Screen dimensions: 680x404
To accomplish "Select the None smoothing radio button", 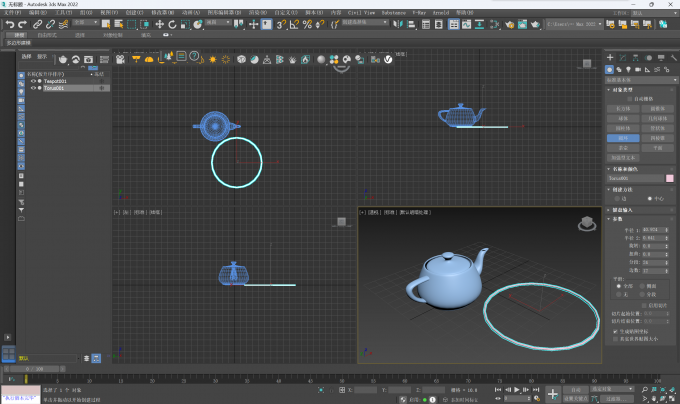I will [x=618, y=294].
